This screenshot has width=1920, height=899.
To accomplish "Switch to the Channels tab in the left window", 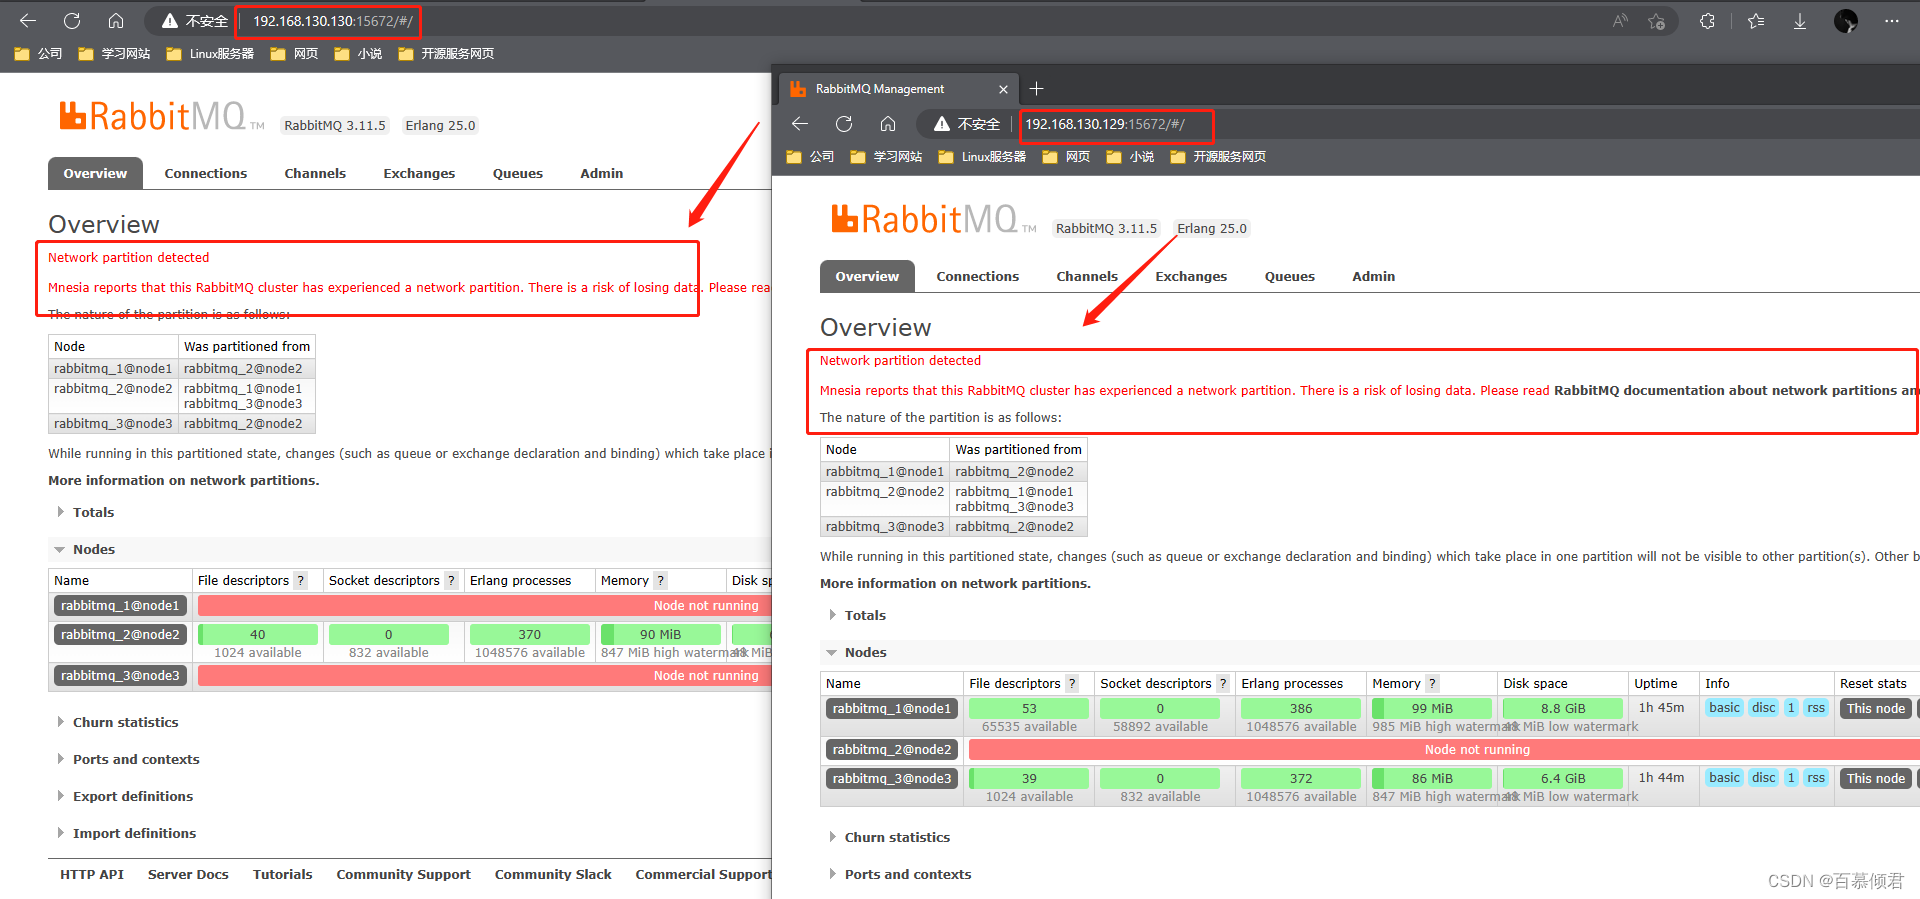I will point(315,174).
